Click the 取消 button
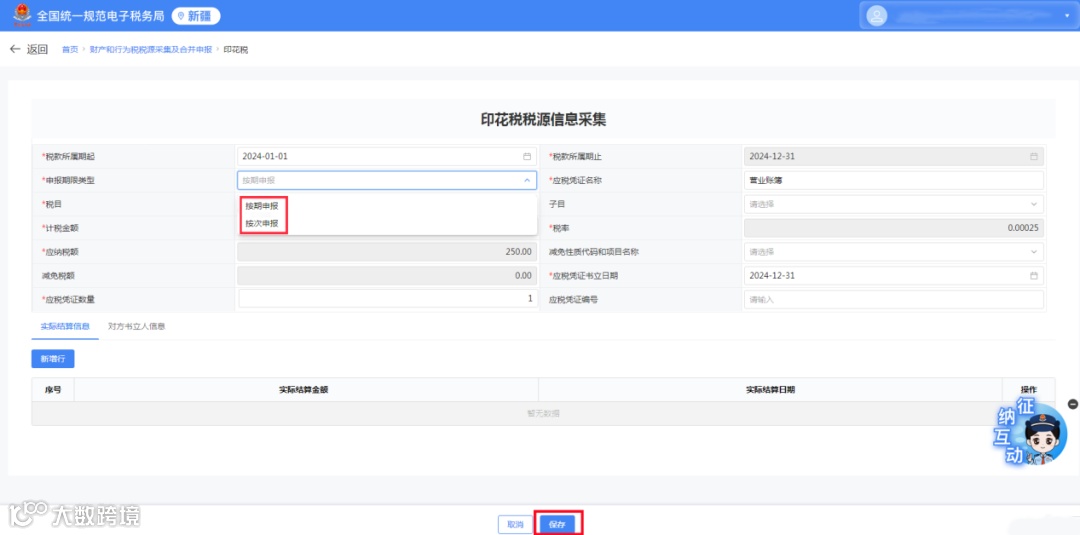This screenshot has height=535, width=1080. pyautogui.click(x=515, y=524)
